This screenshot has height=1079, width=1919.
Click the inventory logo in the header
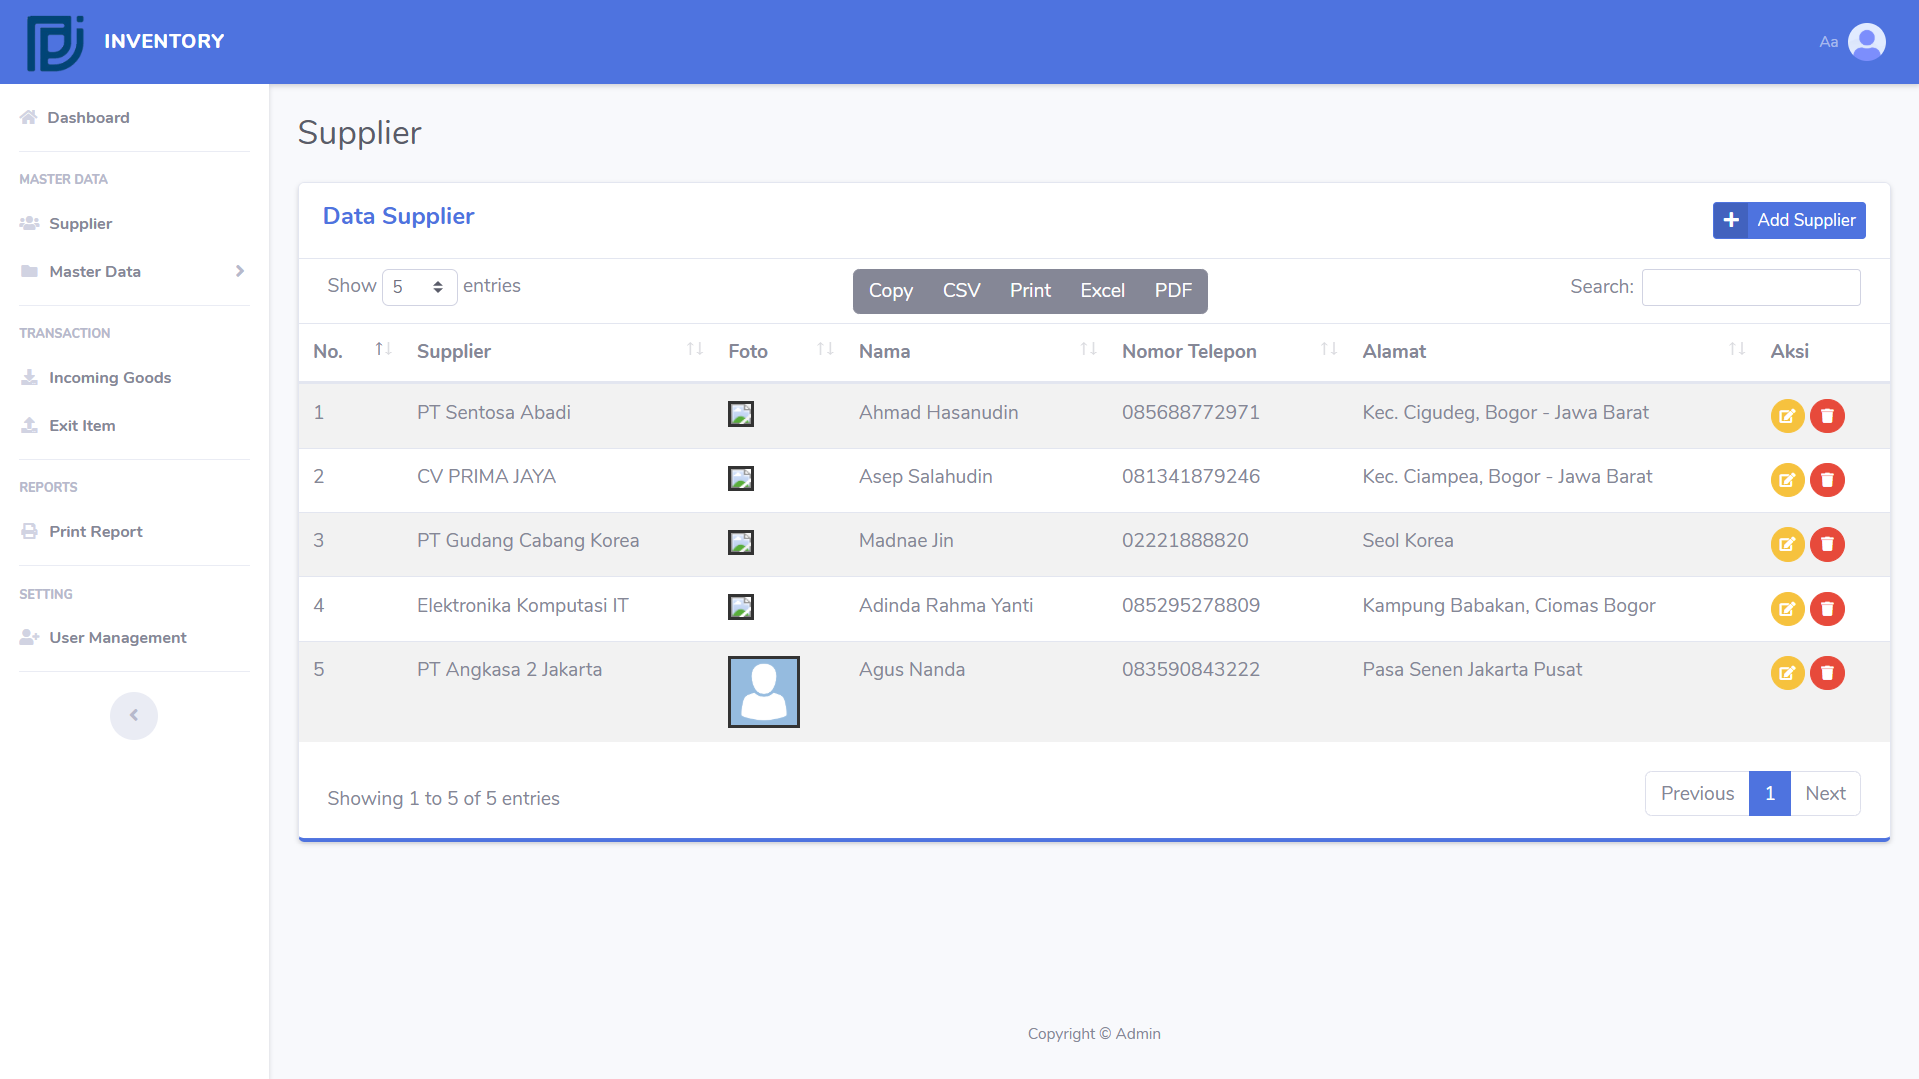[x=55, y=42]
